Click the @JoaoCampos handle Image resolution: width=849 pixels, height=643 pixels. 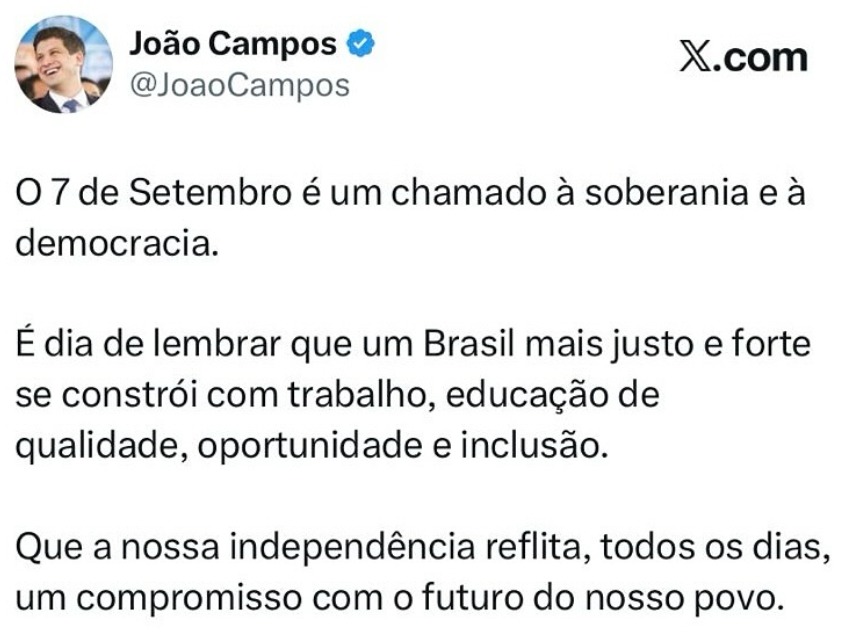point(240,87)
